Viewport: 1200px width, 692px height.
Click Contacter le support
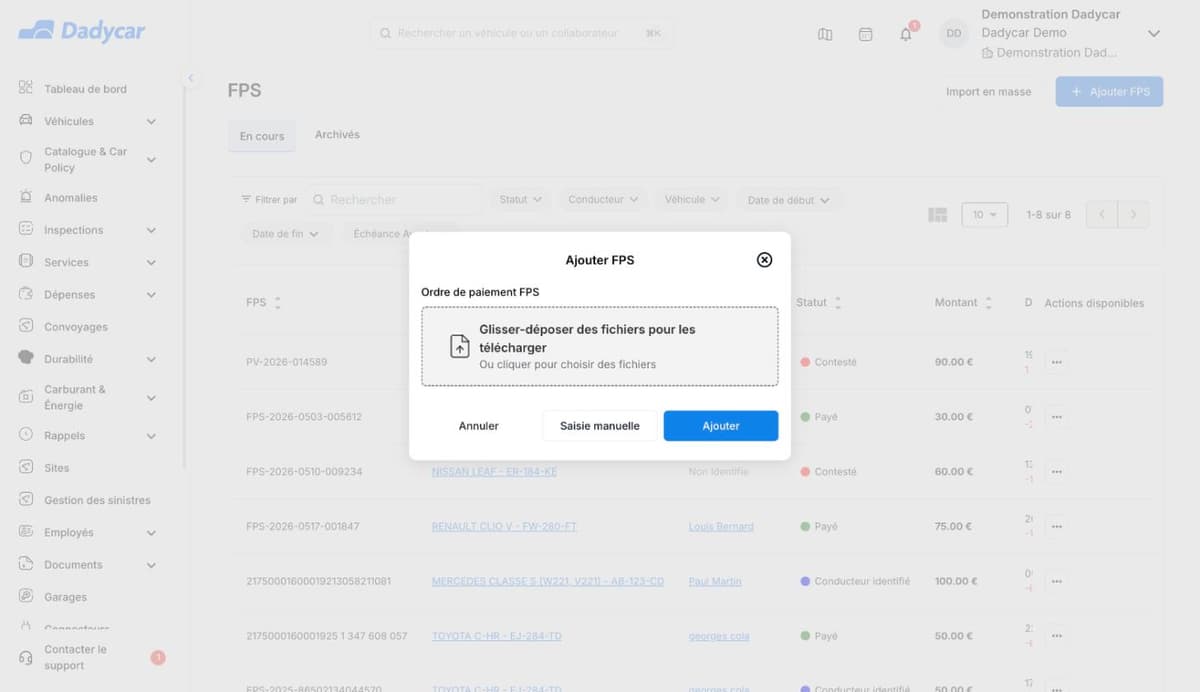75,657
